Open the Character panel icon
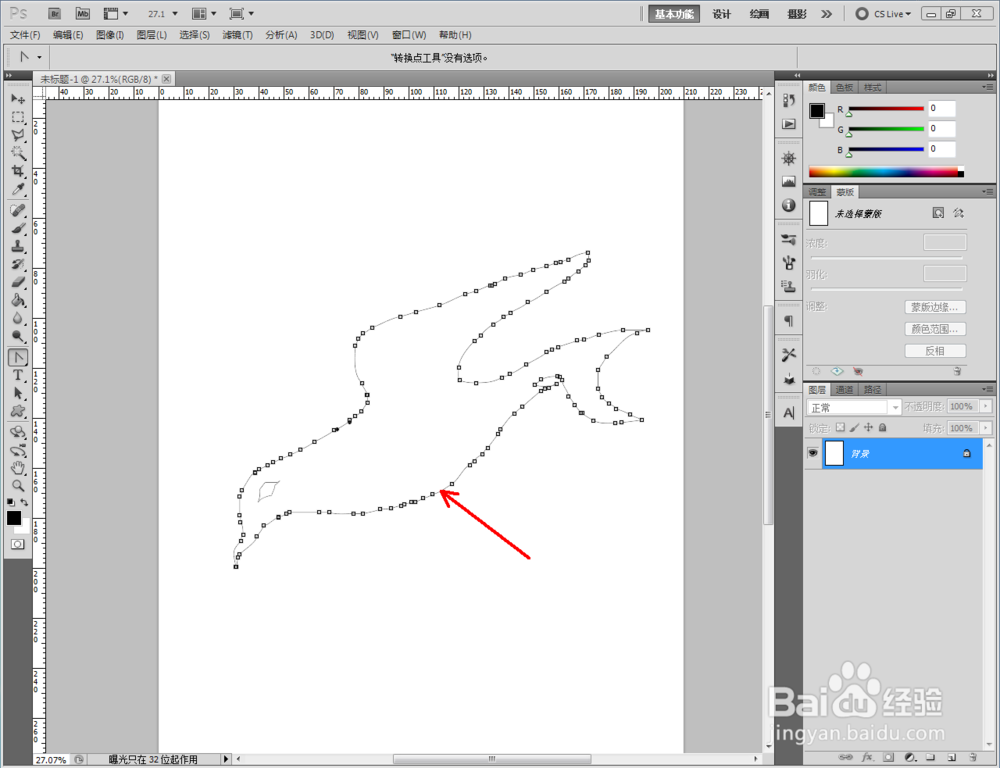The width and height of the screenshot is (1000, 768). click(x=789, y=413)
